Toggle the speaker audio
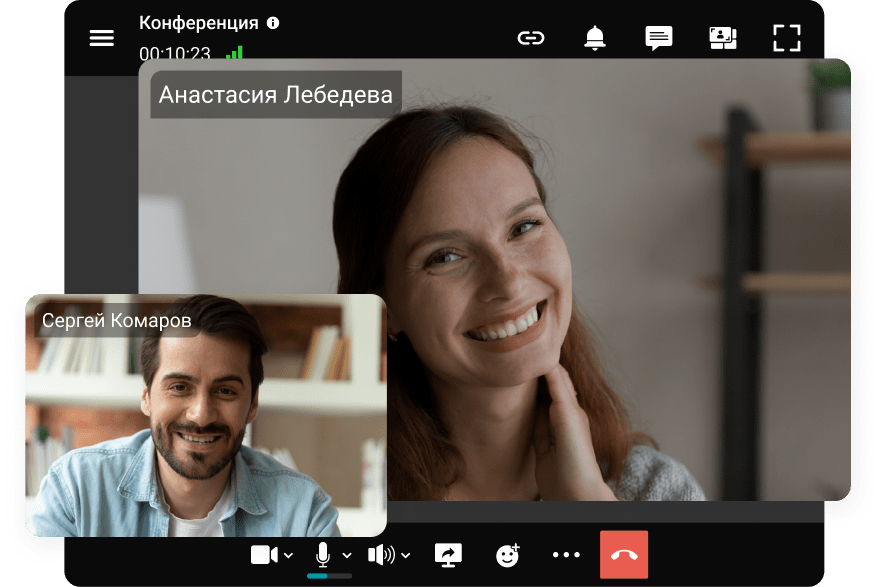The height and width of the screenshot is (587, 882). click(382, 553)
